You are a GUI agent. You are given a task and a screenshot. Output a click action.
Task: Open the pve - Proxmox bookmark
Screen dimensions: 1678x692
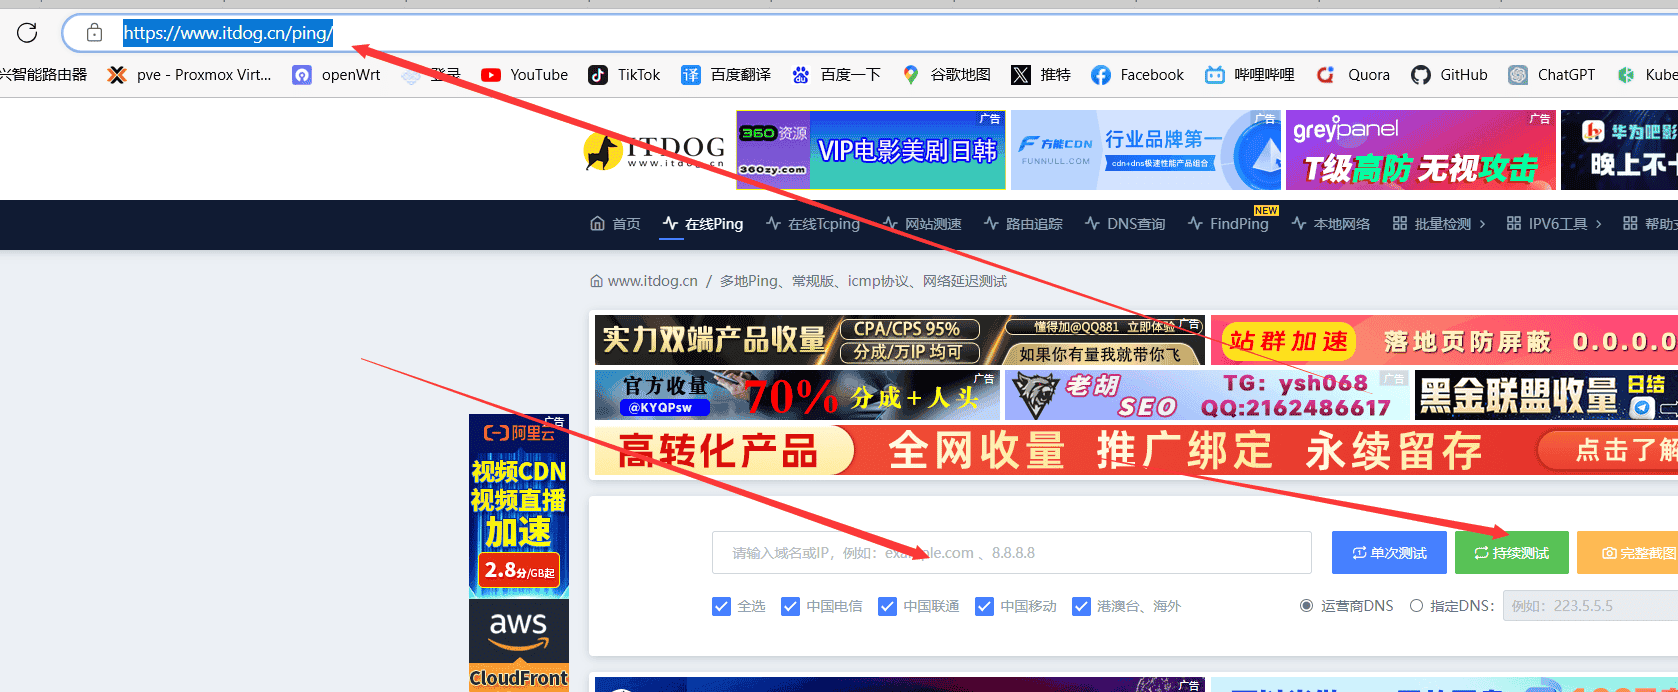pos(189,75)
